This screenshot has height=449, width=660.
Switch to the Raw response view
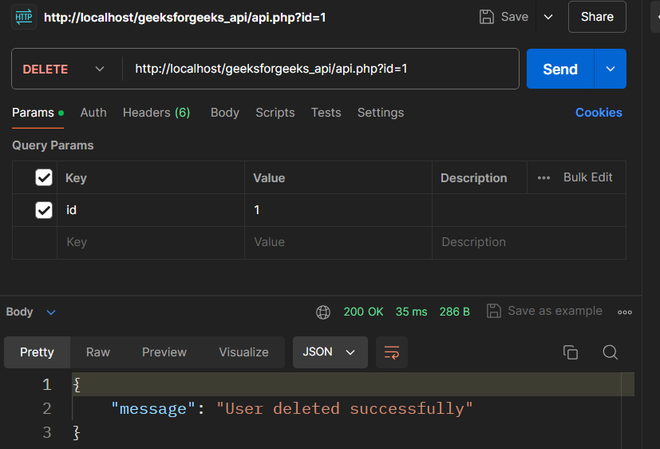98,352
